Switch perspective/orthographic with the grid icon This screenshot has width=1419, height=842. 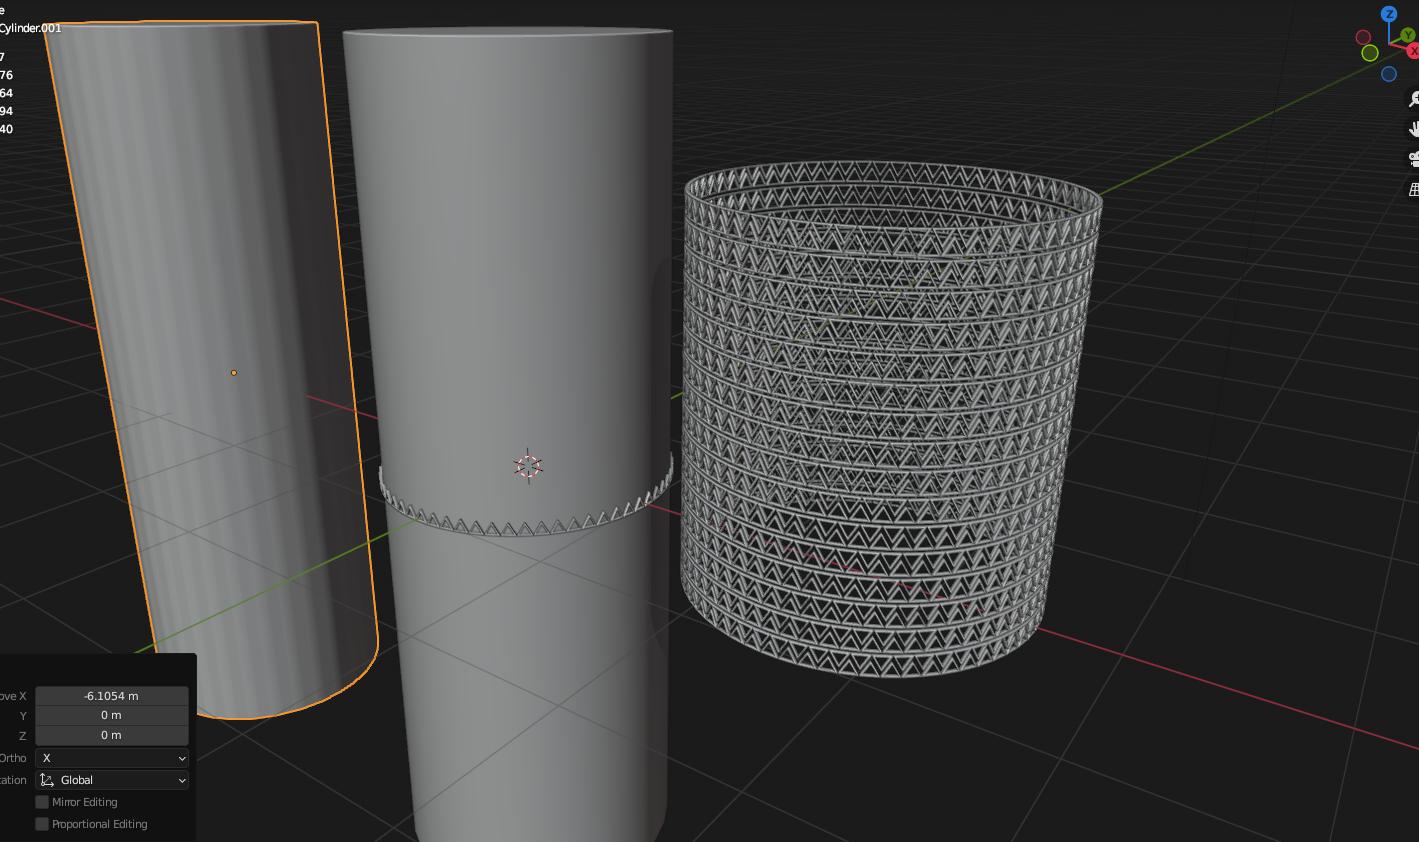click(1415, 189)
